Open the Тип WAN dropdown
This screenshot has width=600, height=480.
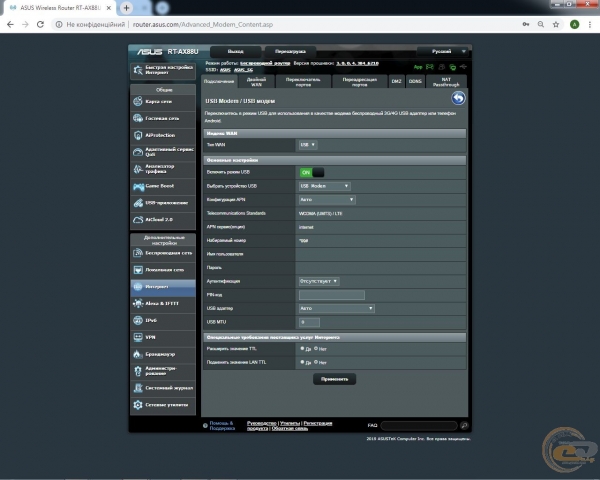click(x=308, y=145)
